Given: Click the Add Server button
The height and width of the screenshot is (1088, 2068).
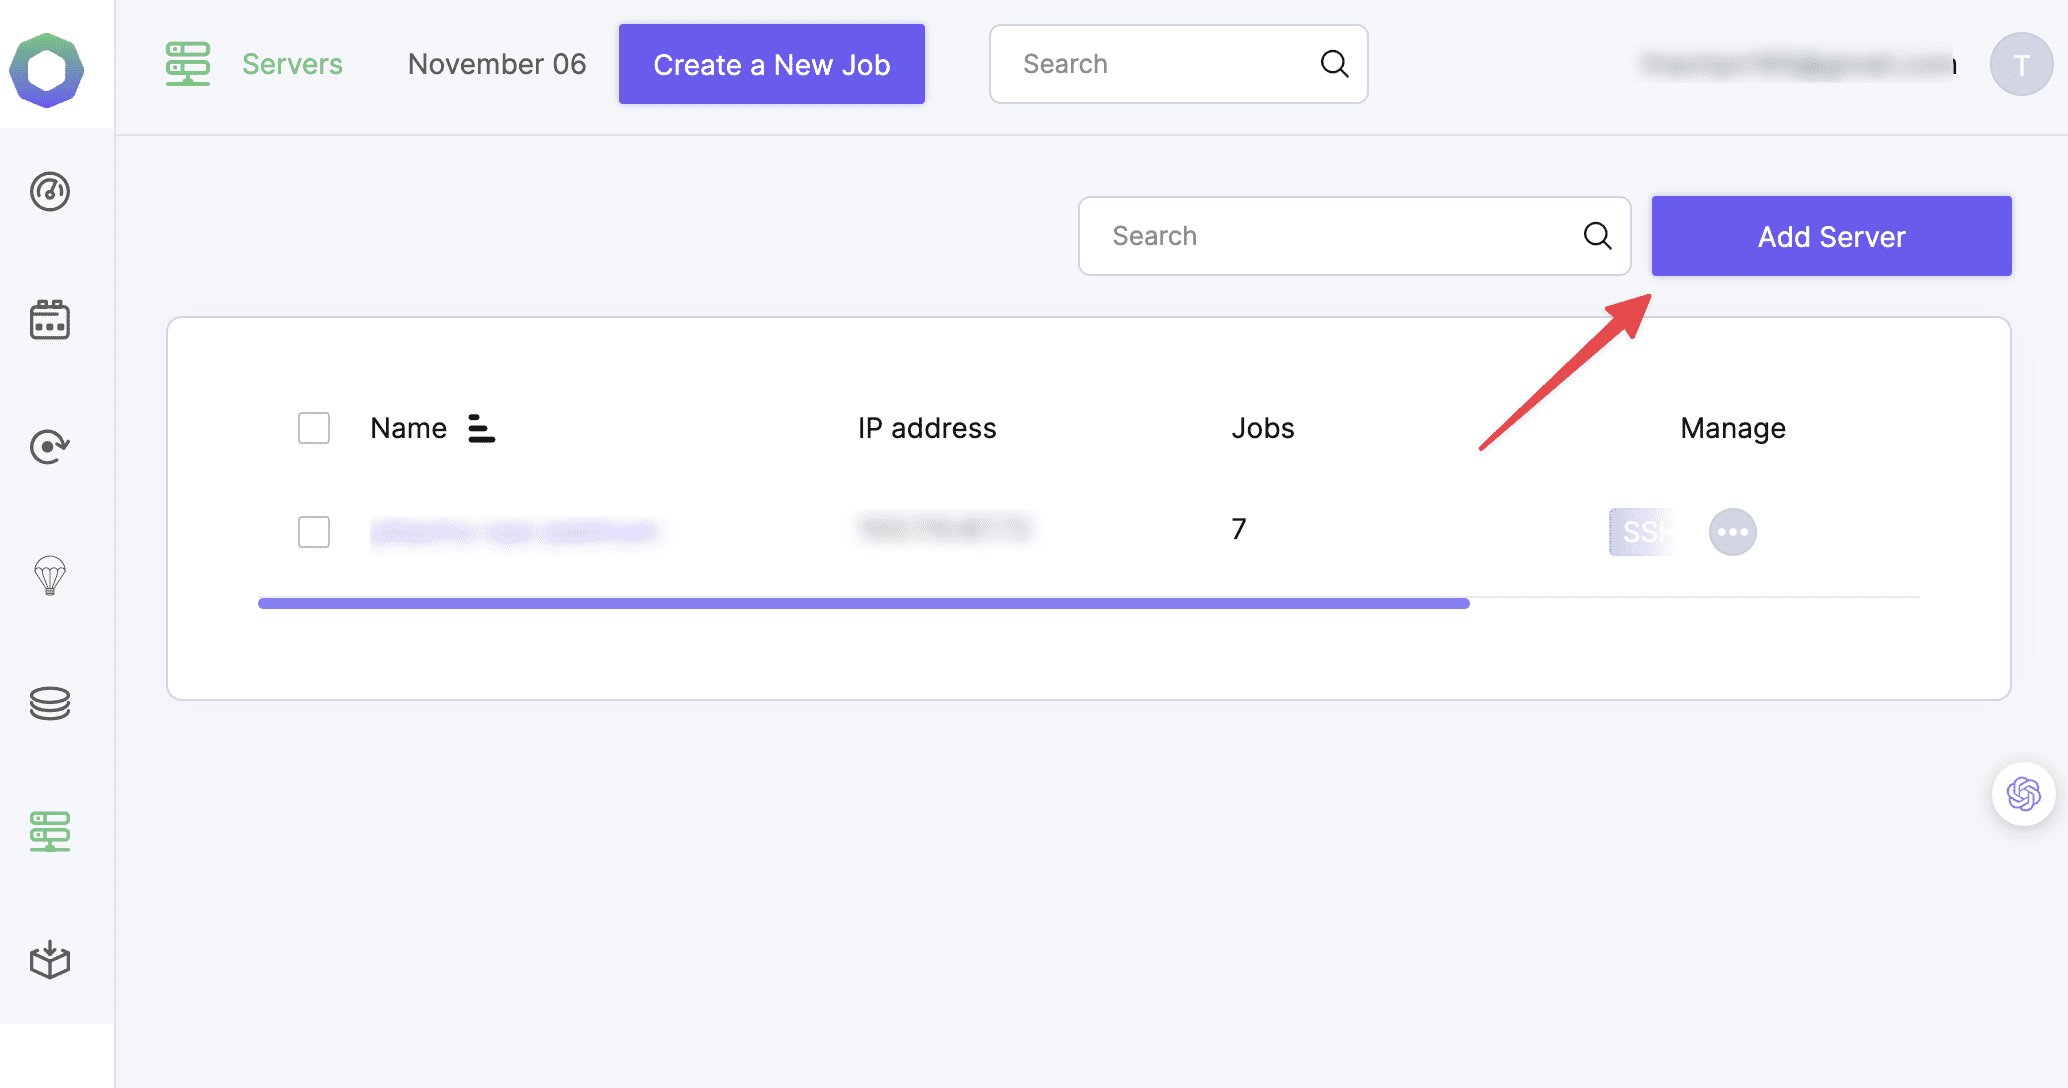Looking at the screenshot, I should [1831, 236].
